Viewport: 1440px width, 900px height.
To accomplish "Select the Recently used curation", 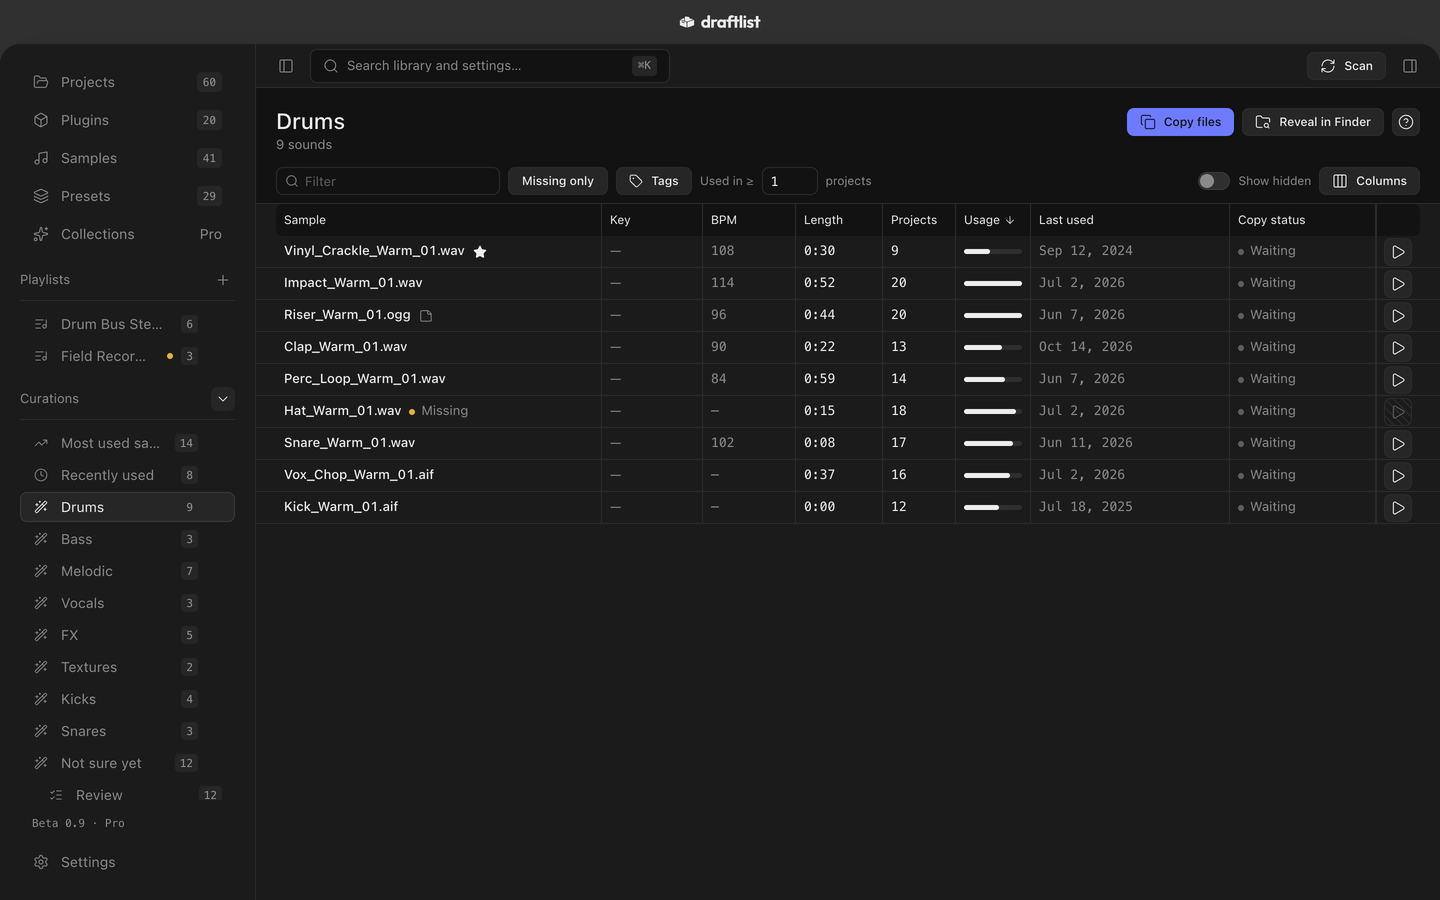I will pyautogui.click(x=127, y=475).
